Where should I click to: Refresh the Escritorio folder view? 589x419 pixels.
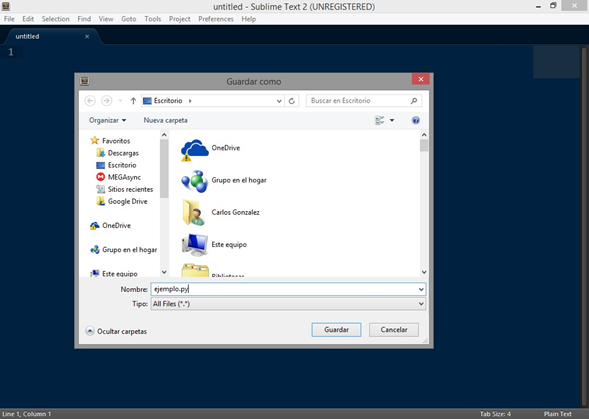tap(291, 101)
